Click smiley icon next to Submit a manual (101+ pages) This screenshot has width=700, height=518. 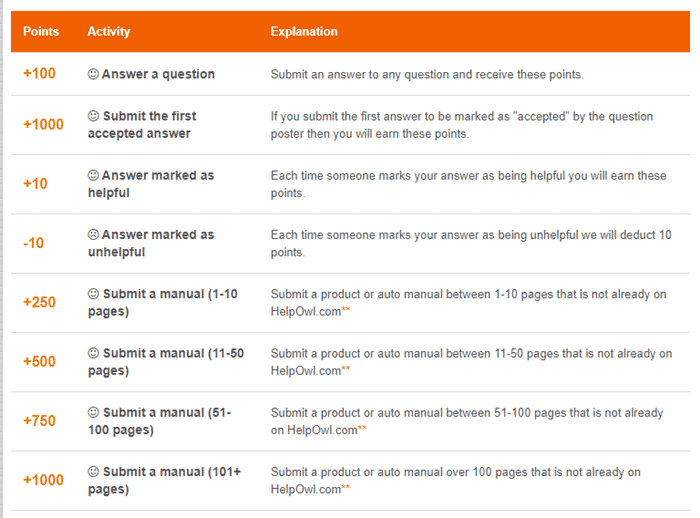[93, 472]
